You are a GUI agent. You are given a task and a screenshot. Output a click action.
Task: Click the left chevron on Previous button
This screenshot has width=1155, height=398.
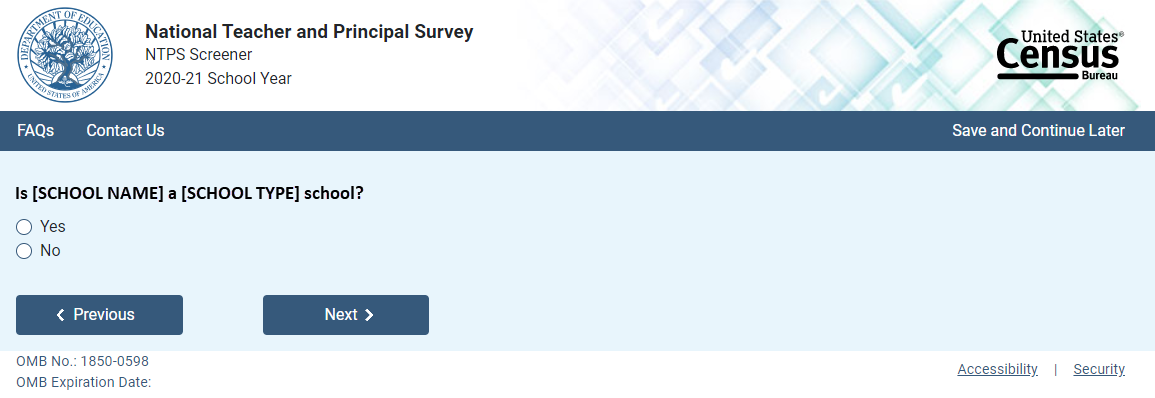coord(60,315)
